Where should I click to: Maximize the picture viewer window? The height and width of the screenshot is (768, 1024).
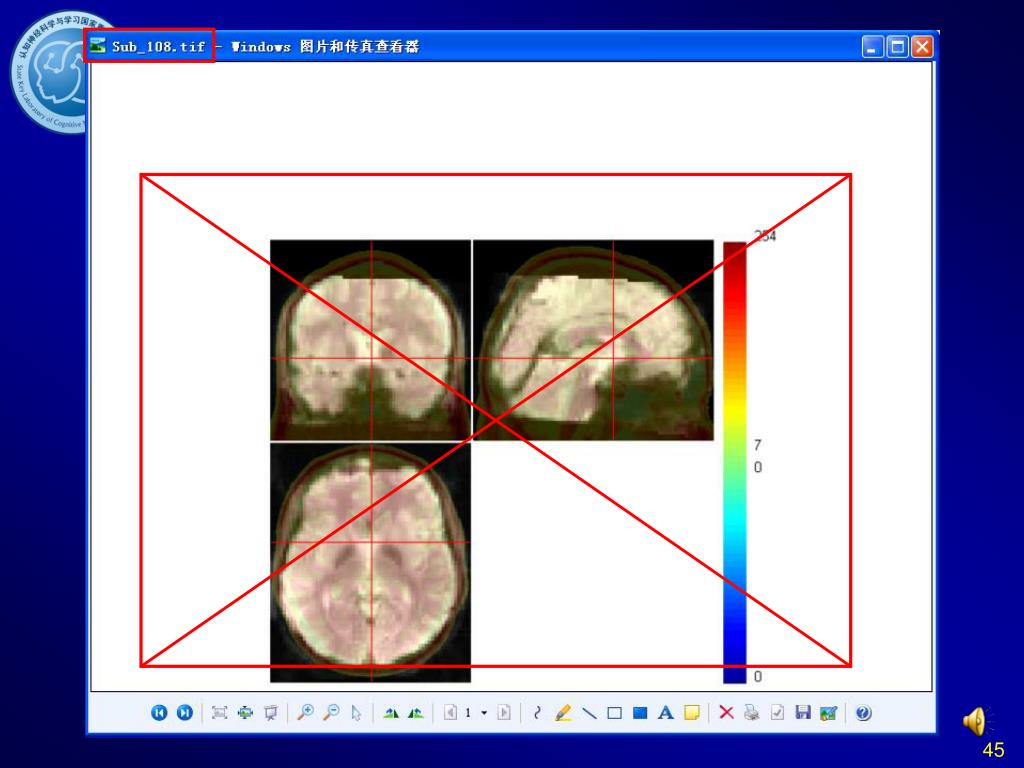[x=898, y=46]
